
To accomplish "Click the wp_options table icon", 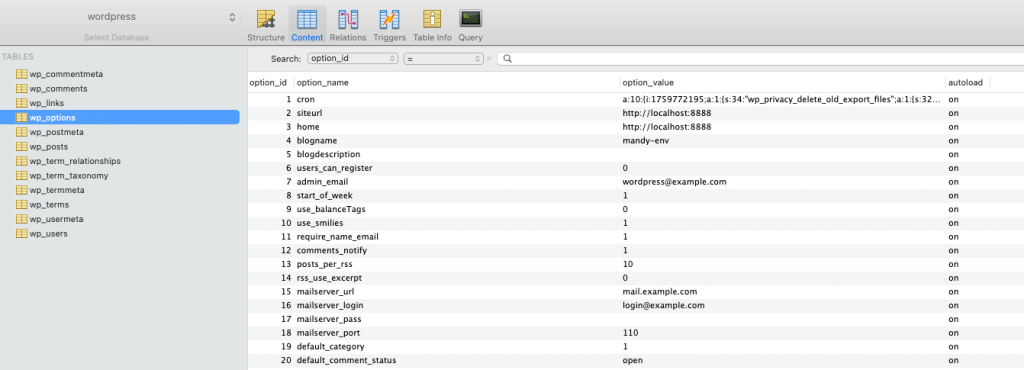I will pos(22,117).
